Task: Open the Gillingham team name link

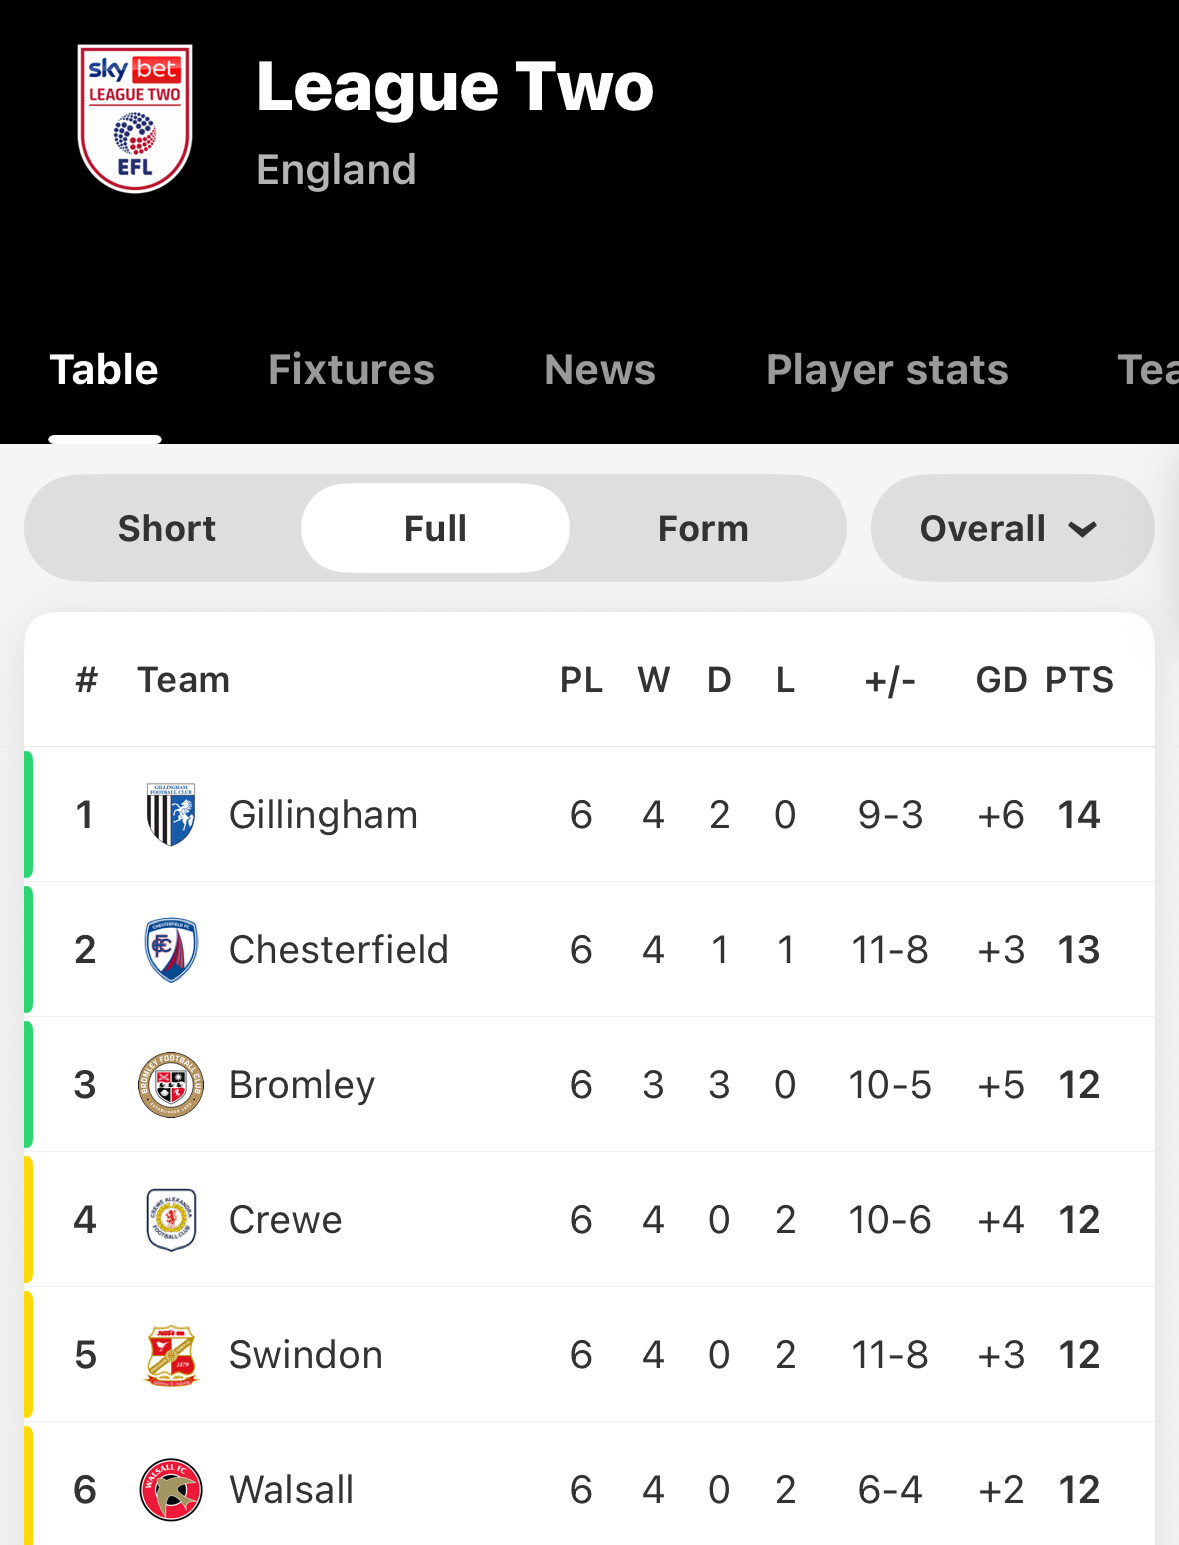Action: (323, 815)
